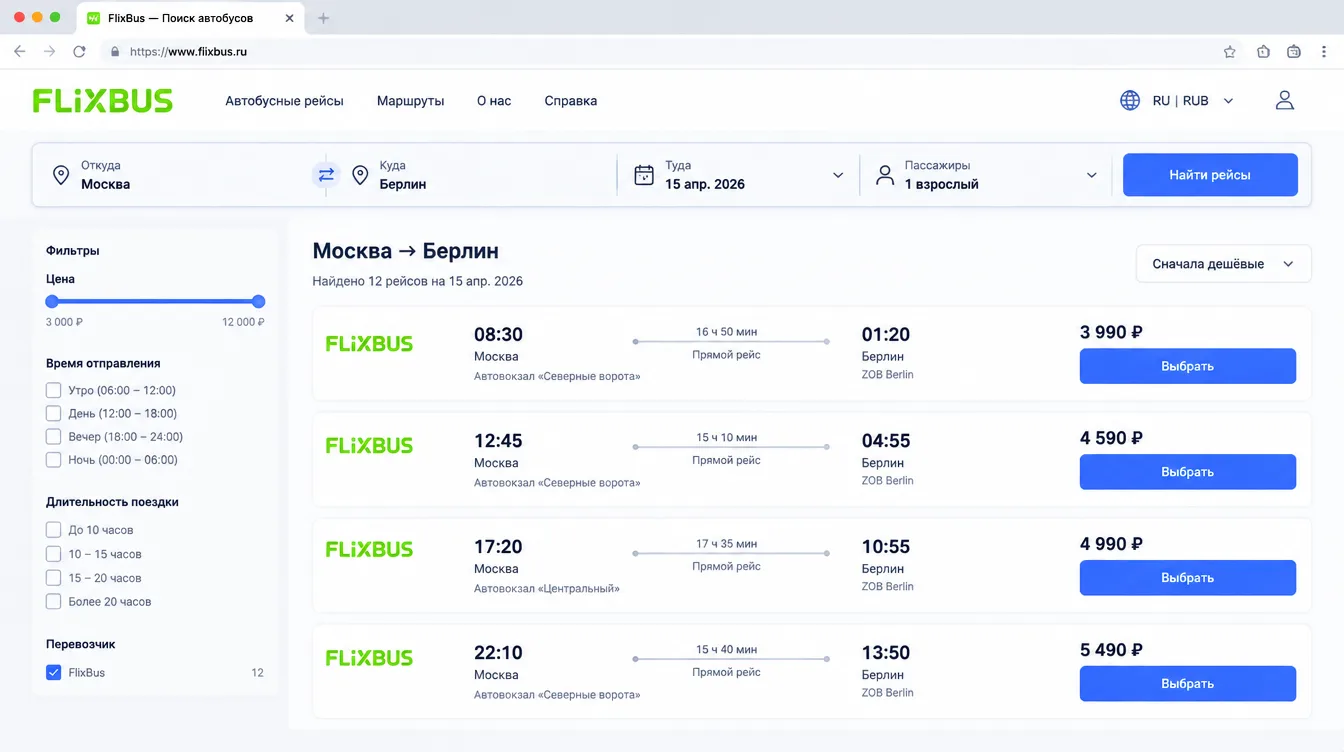Go to the Маршруты menu item
This screenshot has height=752, width=1344.
(x=410, y=101)
